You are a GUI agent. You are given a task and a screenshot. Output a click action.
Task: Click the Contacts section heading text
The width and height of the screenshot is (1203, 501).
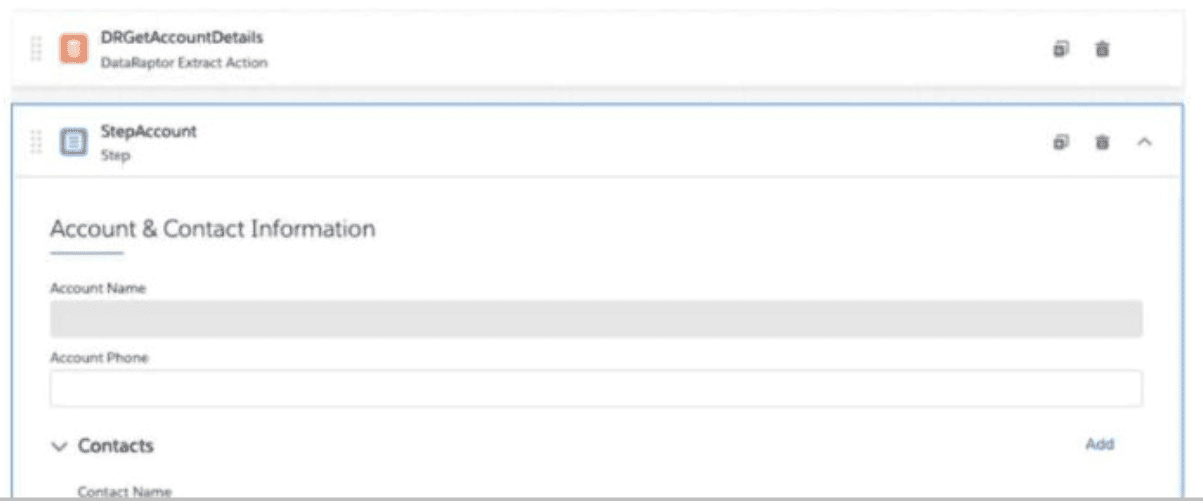(116, 446)
